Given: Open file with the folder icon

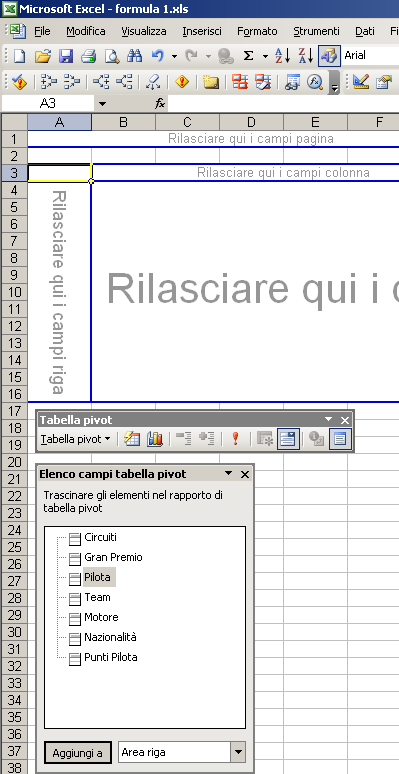Looking at the screenshot, I should pos(43,56).
